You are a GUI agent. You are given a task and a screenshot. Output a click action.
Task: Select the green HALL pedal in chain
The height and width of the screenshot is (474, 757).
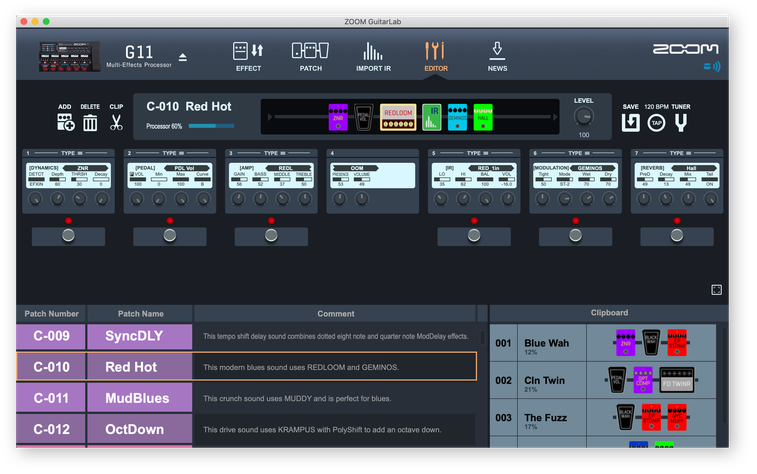click(x=483, y=117)
